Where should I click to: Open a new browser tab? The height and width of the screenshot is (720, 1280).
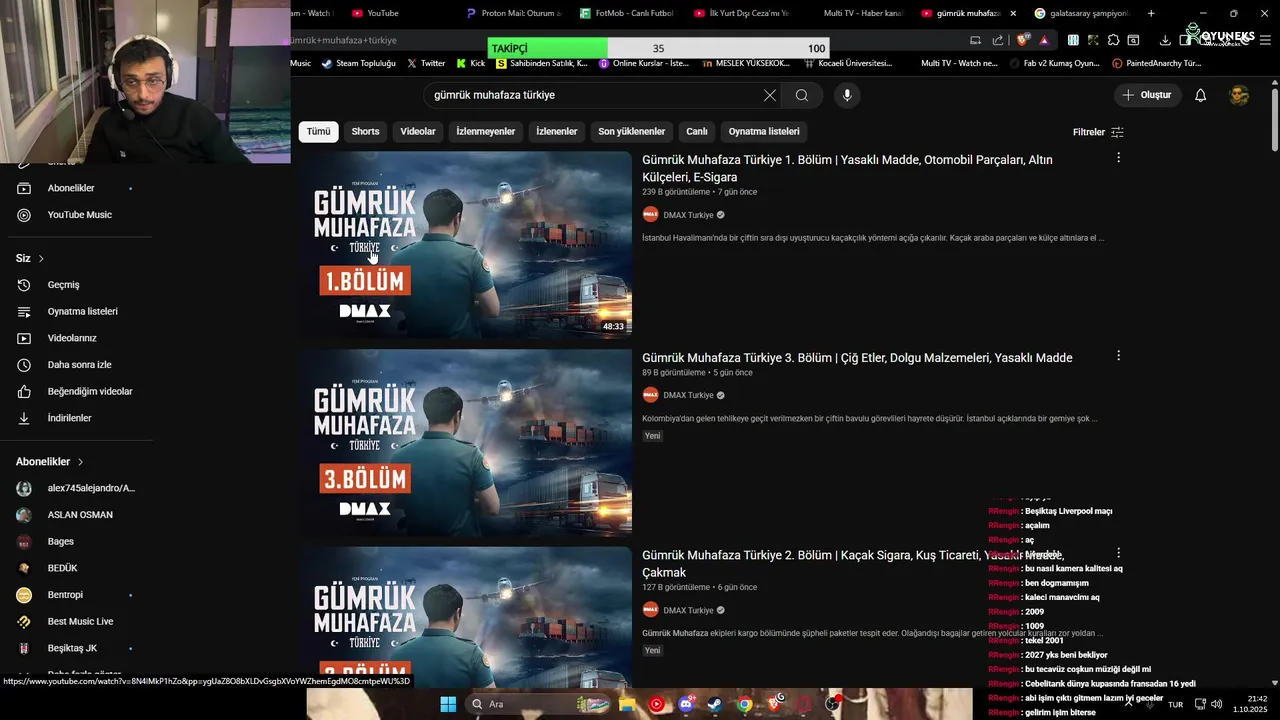(x=1151, y=13)
